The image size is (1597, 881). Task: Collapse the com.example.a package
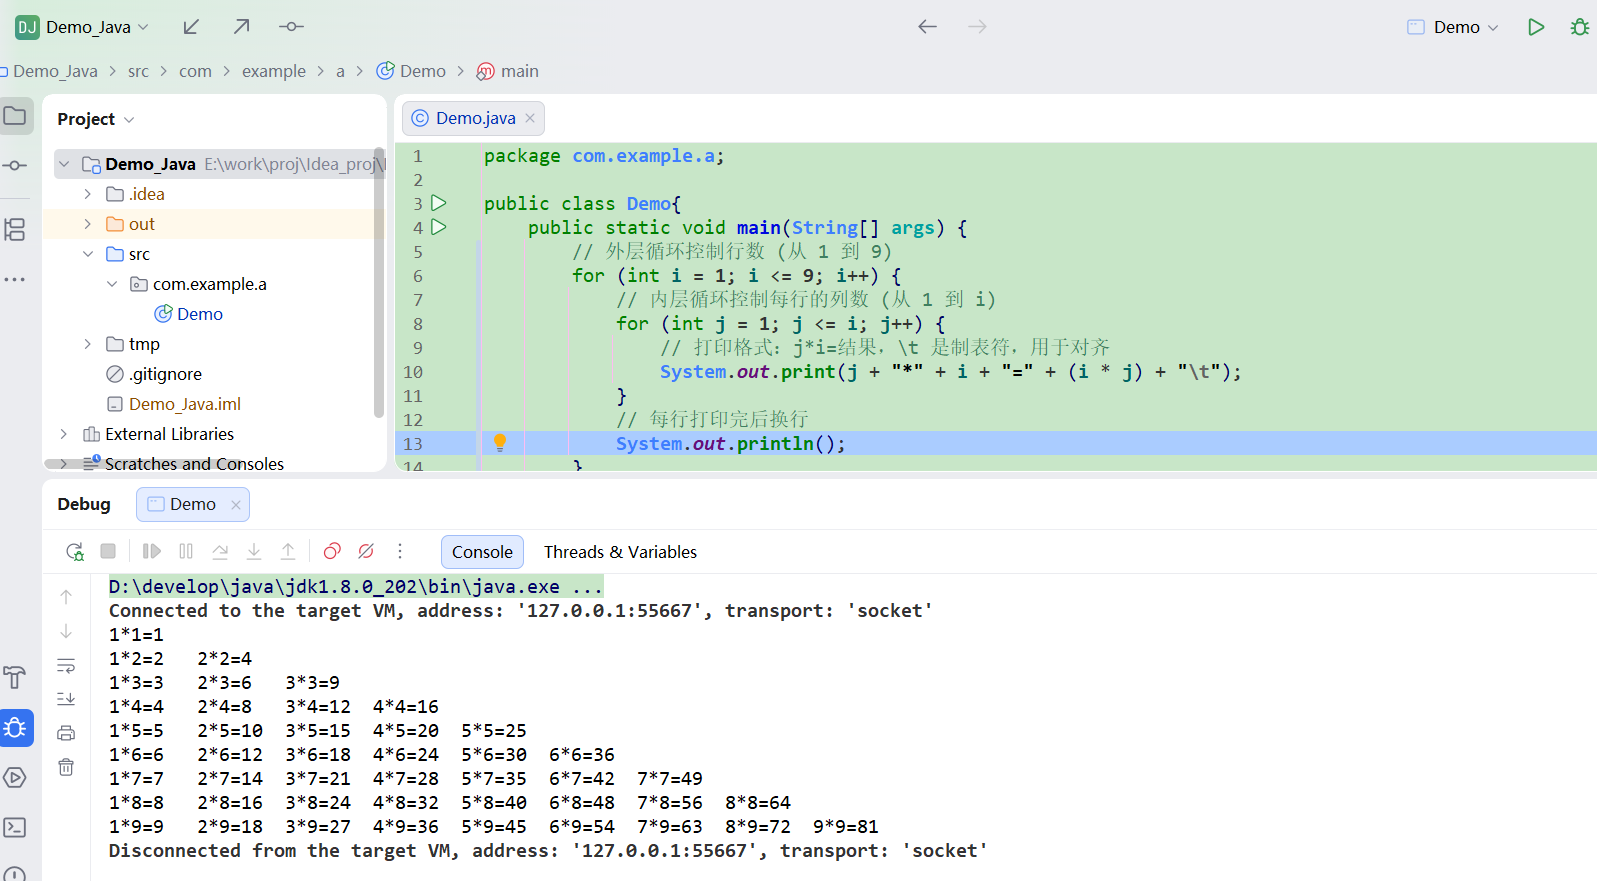click(112, 284)
